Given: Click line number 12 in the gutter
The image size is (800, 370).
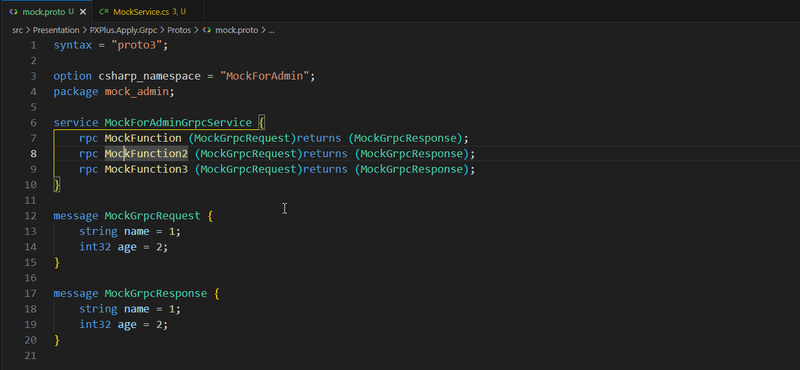Looking at the screenshot, I should (30, 216).
